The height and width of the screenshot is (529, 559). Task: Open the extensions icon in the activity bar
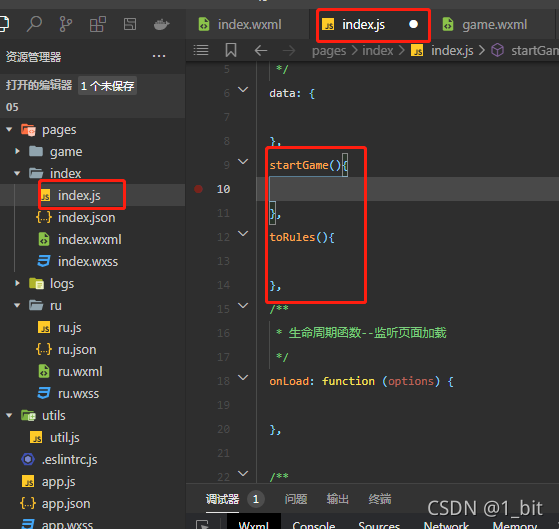97,24
